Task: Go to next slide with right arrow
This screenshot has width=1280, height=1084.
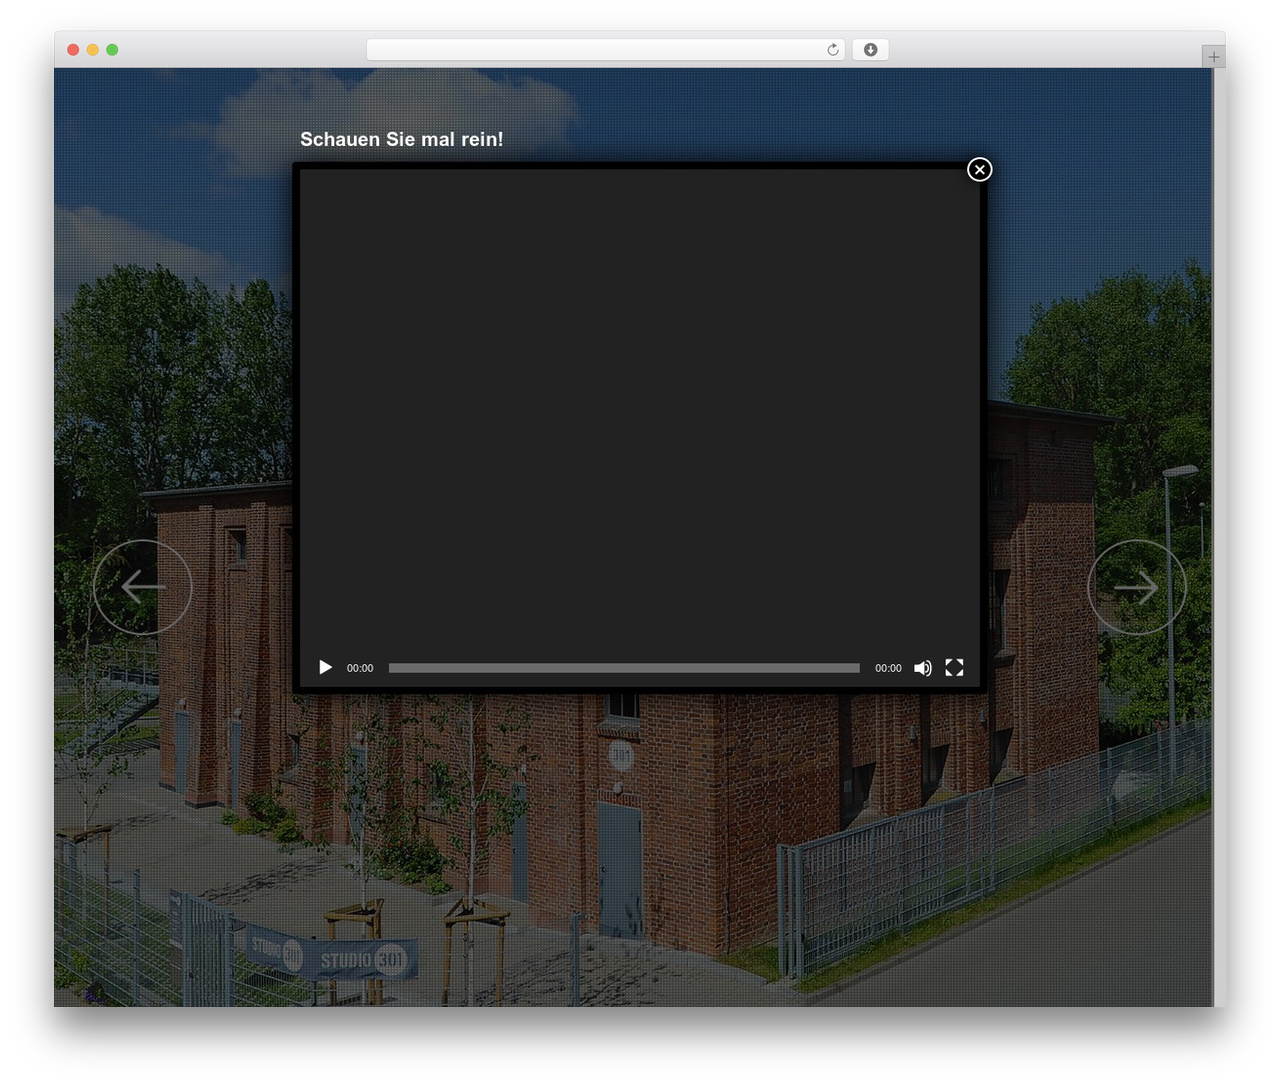Action: (x=1137, y=587)
